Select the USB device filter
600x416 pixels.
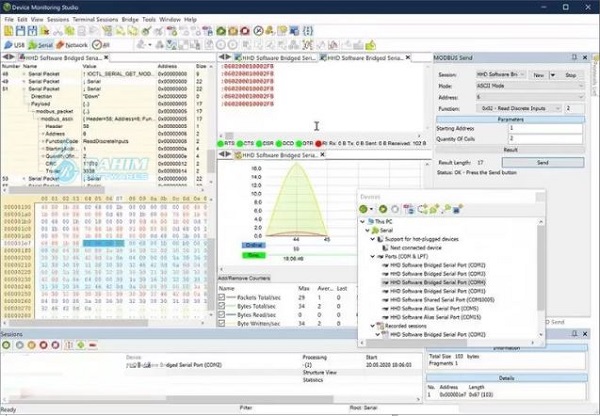[14, 45]
